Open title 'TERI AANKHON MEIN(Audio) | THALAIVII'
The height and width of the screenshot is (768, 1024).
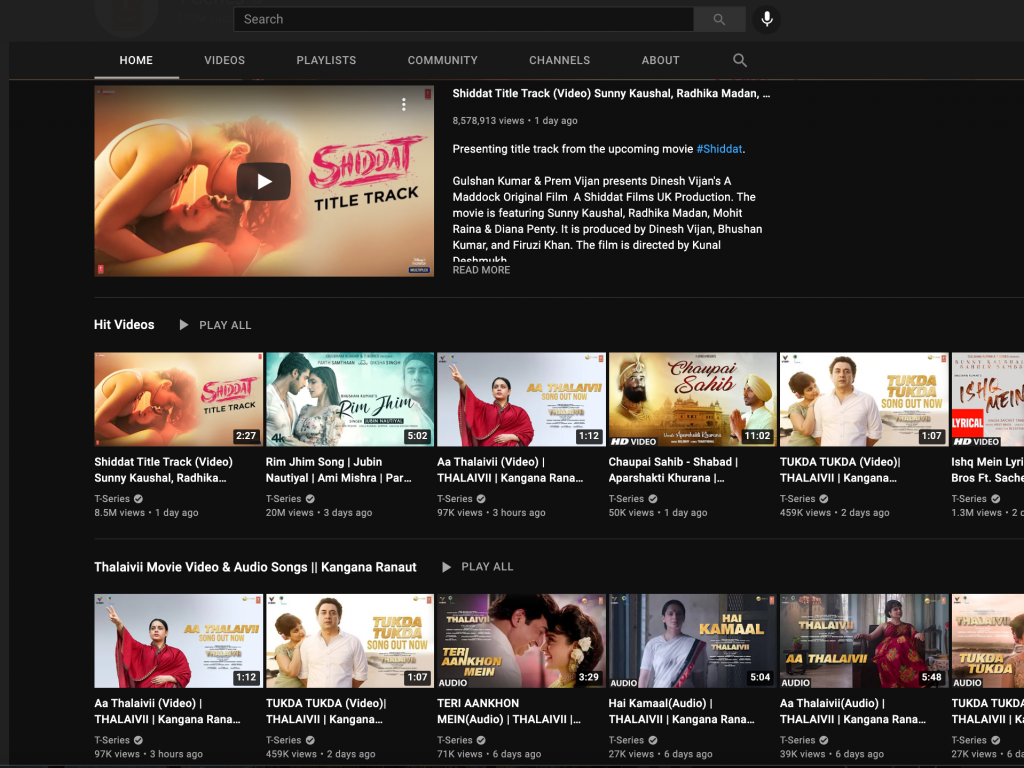tap(509, 711)
